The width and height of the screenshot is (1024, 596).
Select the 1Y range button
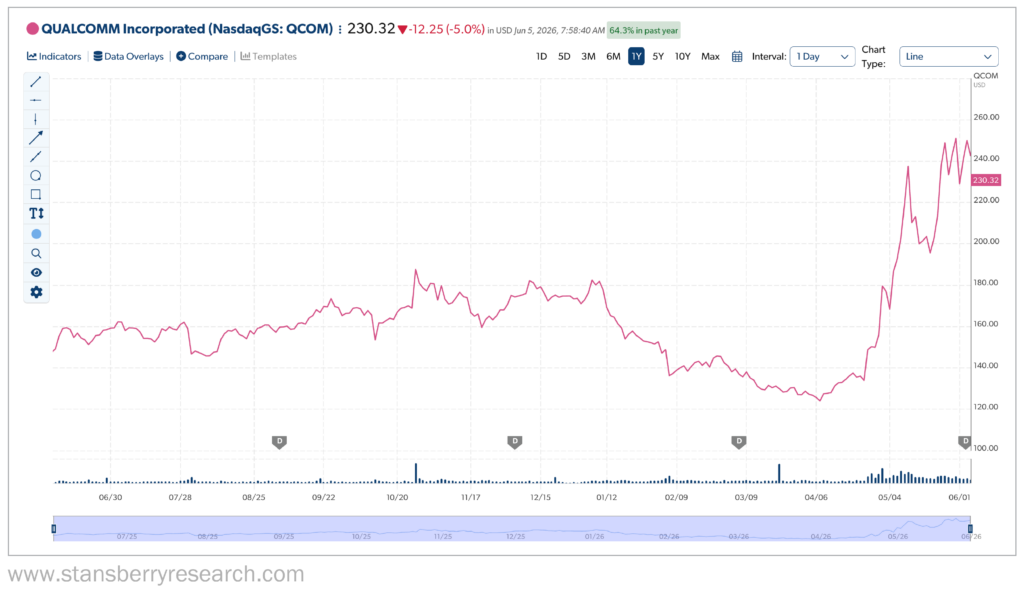(x=636, y=57)
